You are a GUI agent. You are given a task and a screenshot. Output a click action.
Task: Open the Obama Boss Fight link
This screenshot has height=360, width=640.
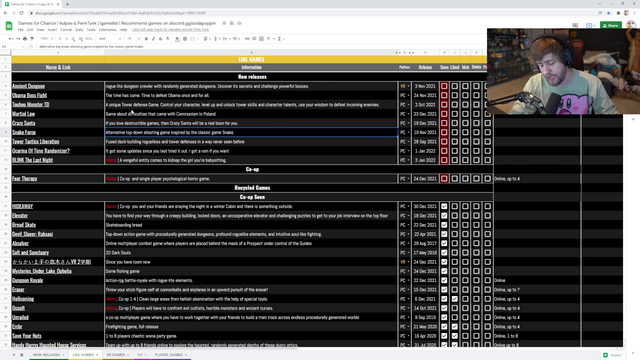(29, 96)
